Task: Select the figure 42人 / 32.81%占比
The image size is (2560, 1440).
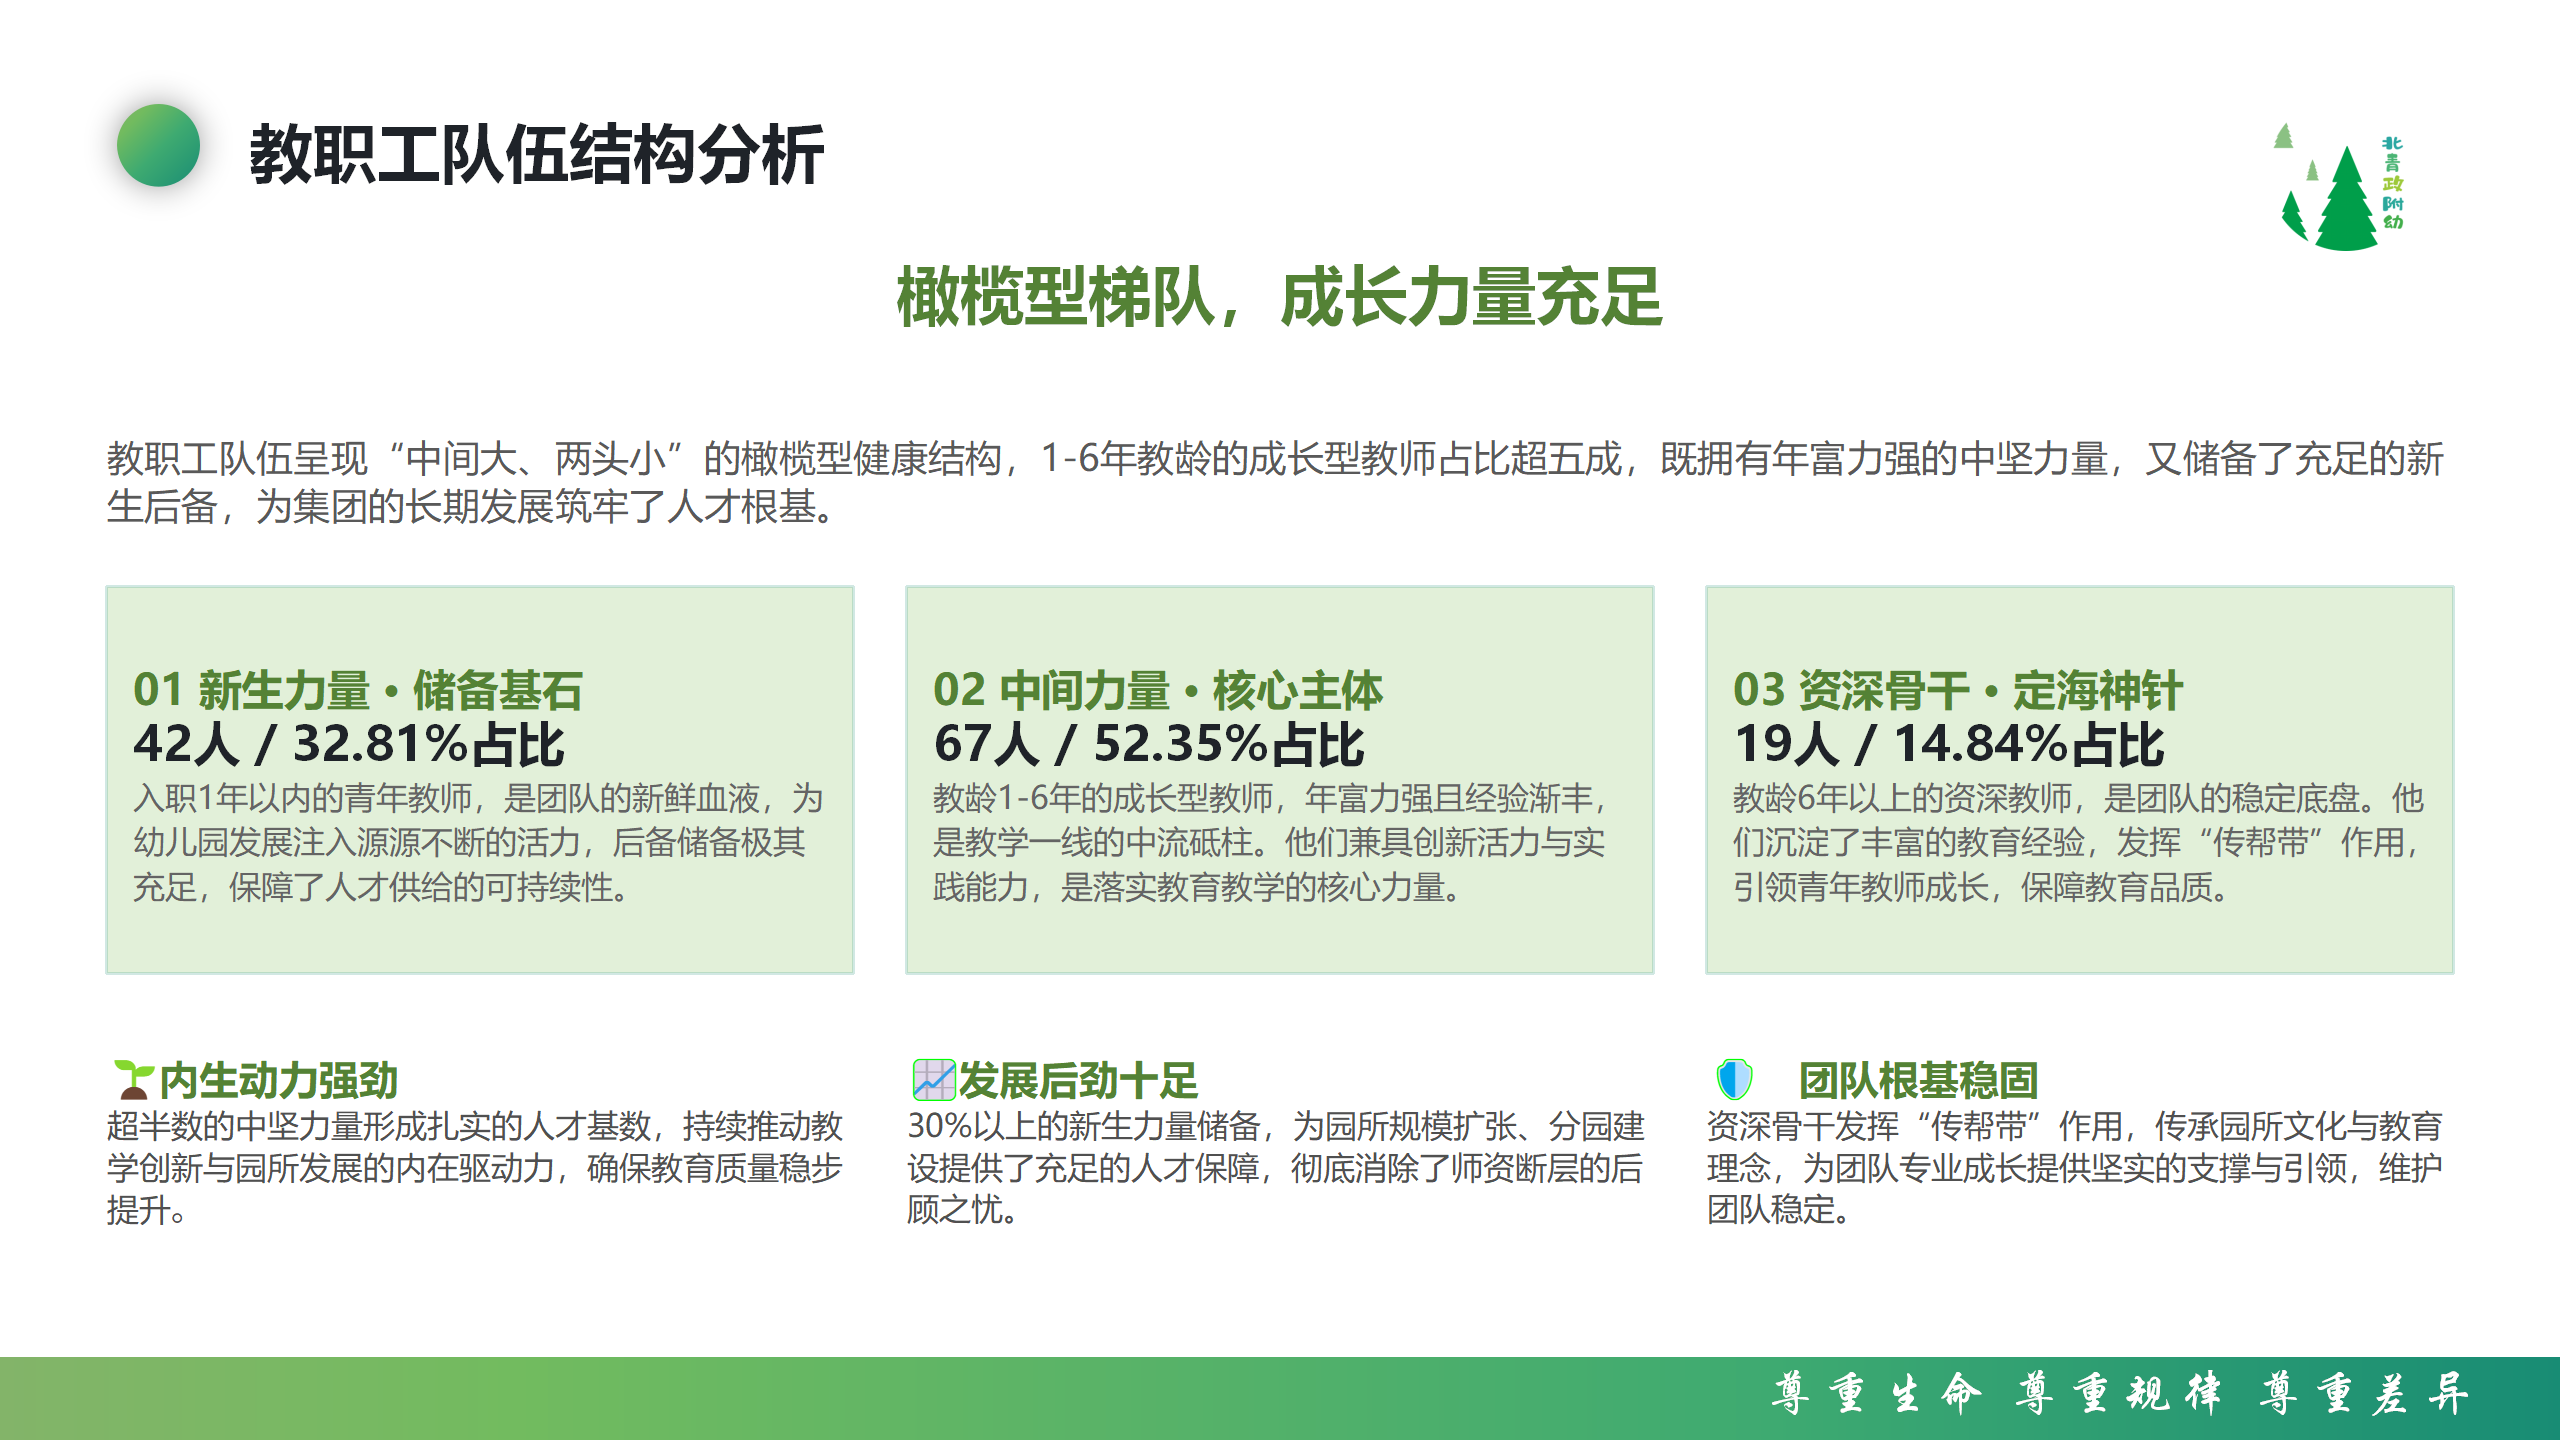Action: [x=349, y=744]
